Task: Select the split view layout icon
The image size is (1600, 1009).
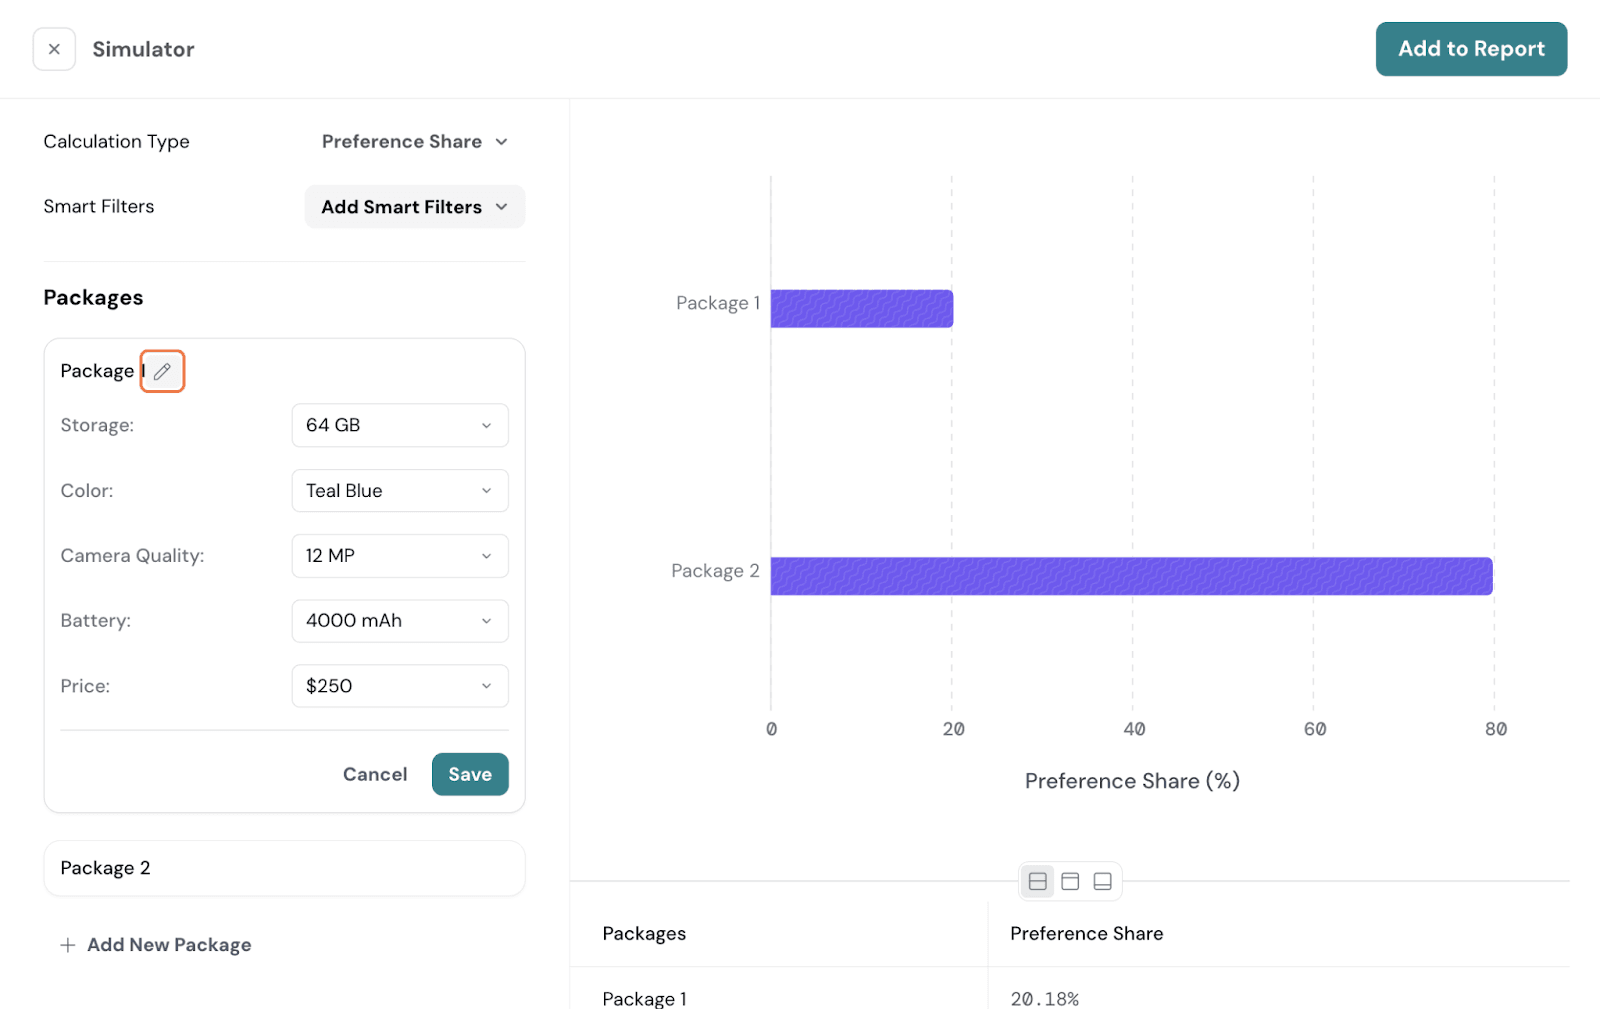Action: (1037, 881)
